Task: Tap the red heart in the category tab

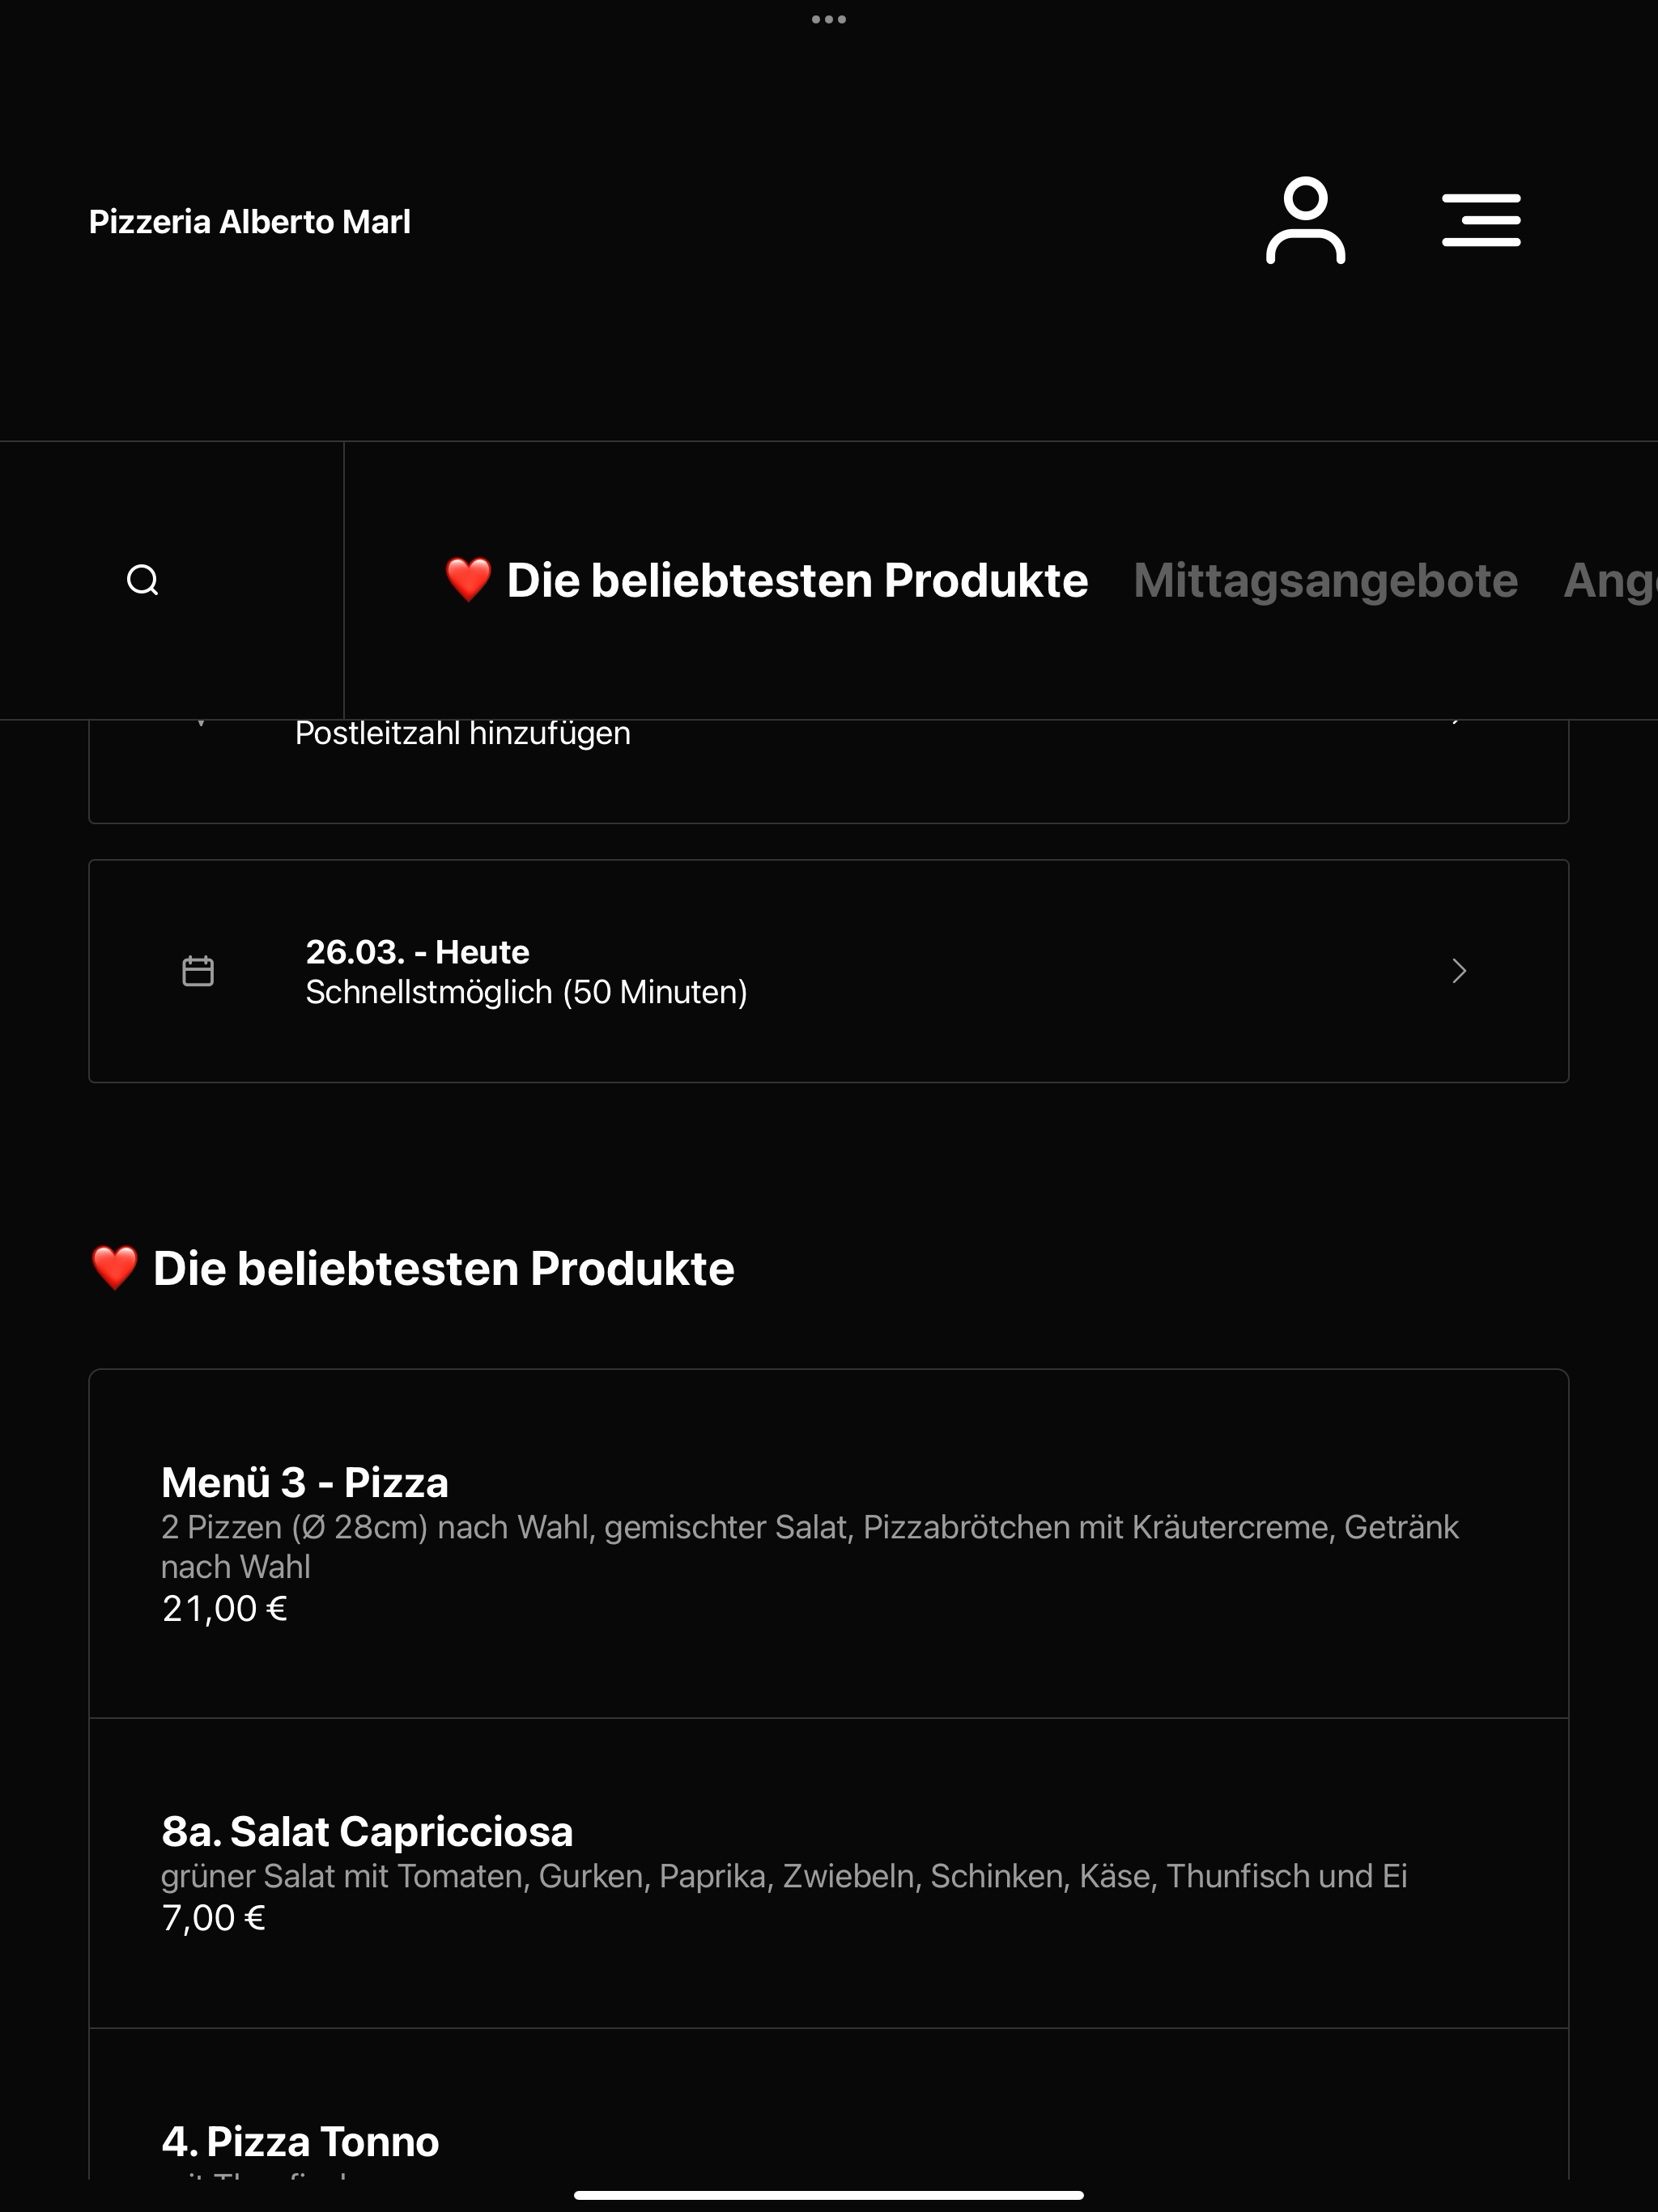Action: pos(468,580)
